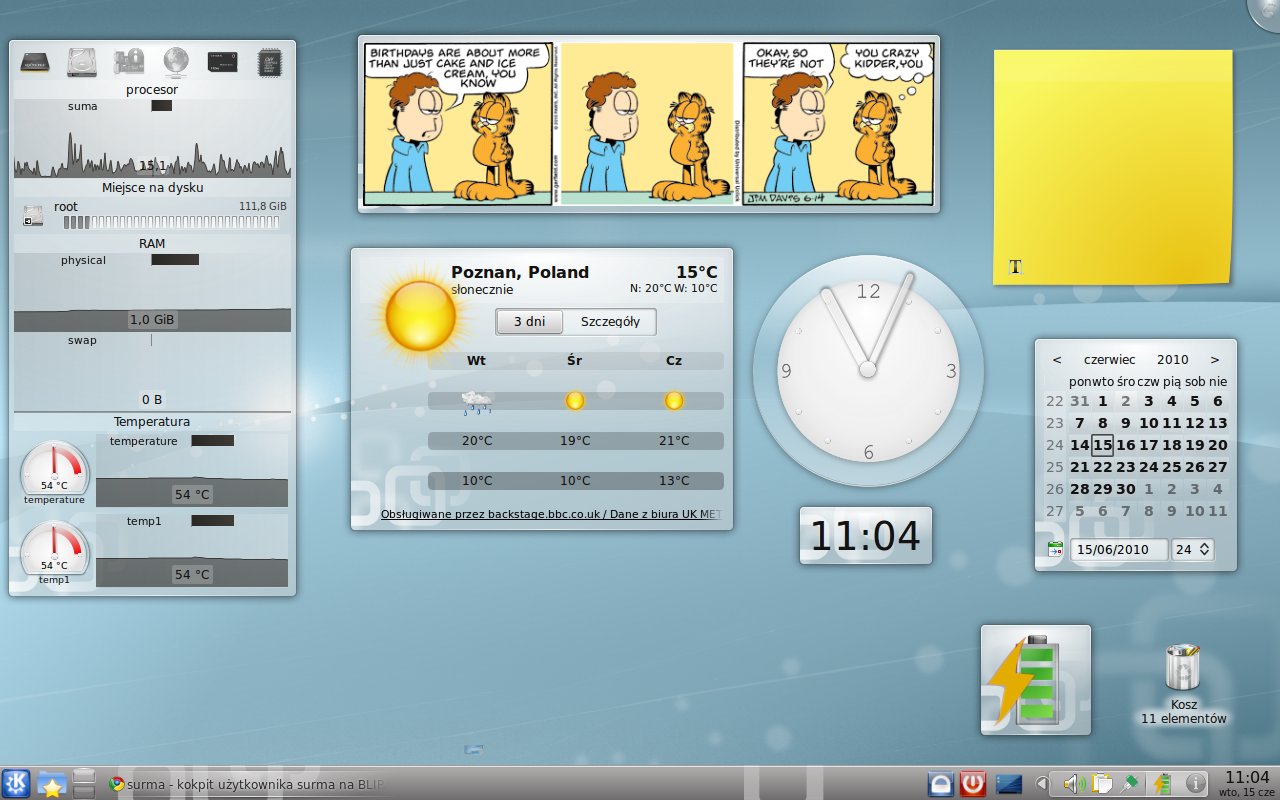
Task: Click the yellow sticky note
Action: coord(1112,166)
